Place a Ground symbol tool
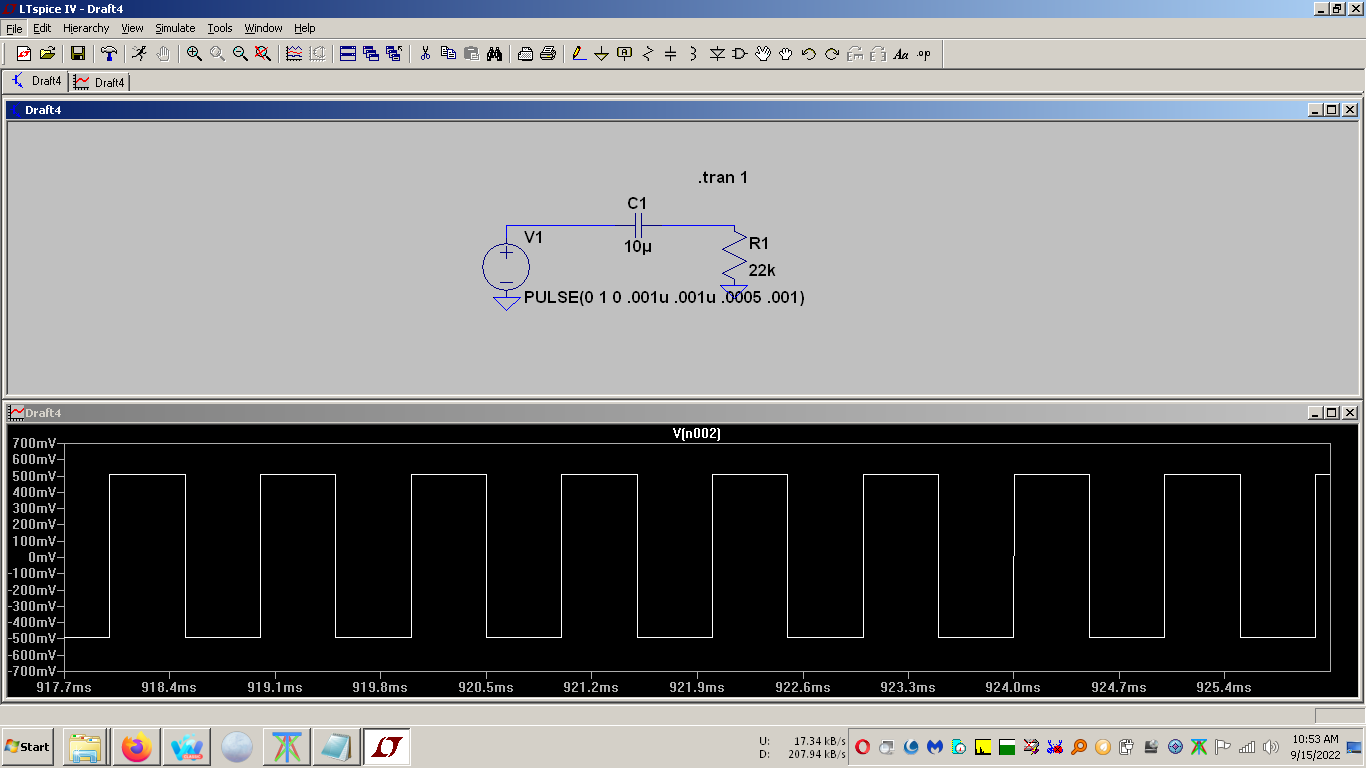 point(601,54)
